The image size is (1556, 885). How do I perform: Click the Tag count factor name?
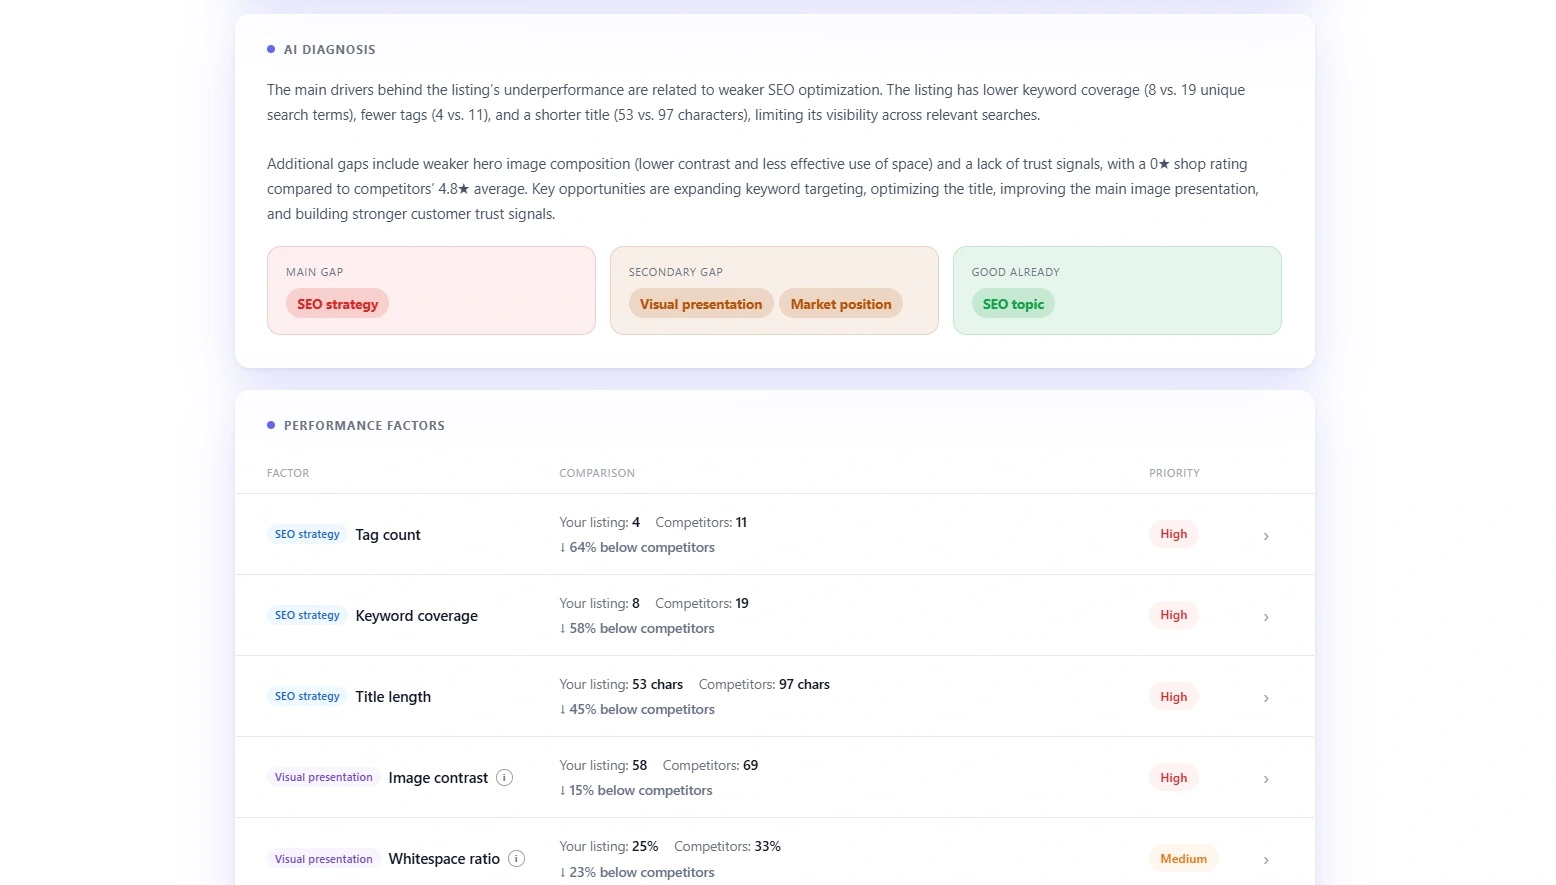click(x=388, y=535)
